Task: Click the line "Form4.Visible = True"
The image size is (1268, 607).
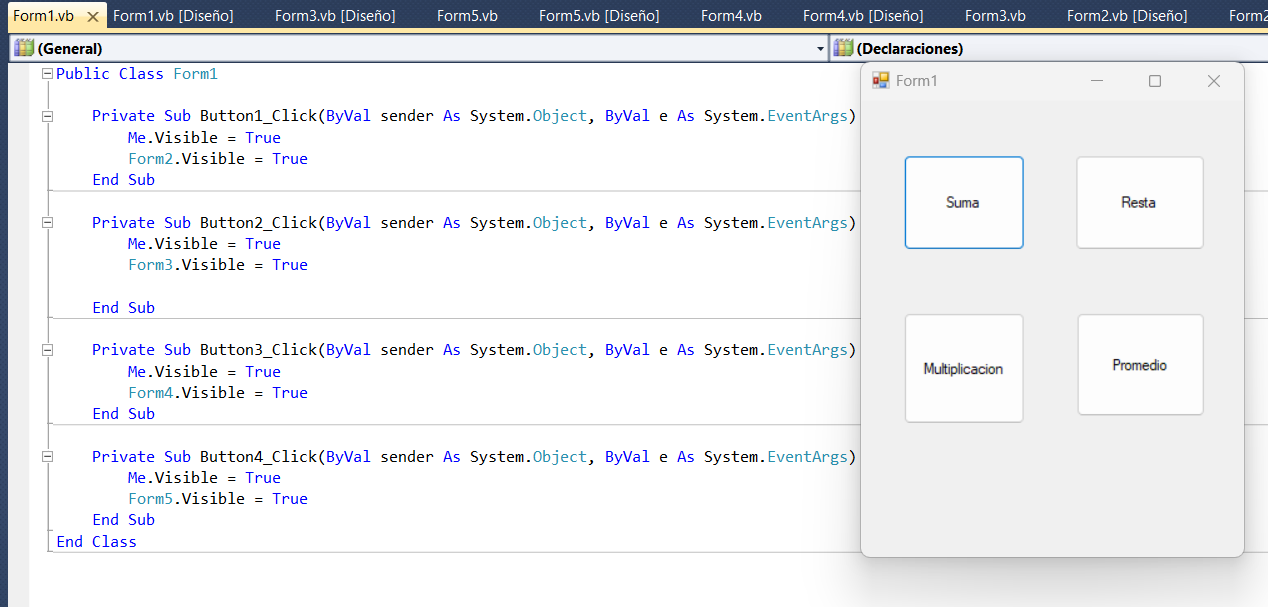Action: (218, 393)
